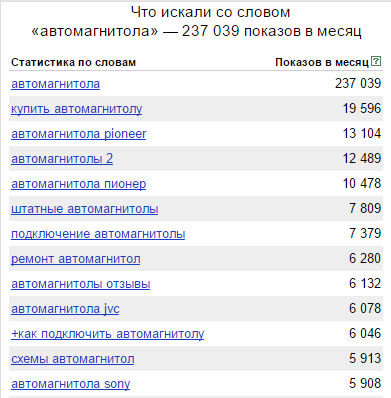
Task: Select автомагнитолы отзывы link
Action: 81,284
